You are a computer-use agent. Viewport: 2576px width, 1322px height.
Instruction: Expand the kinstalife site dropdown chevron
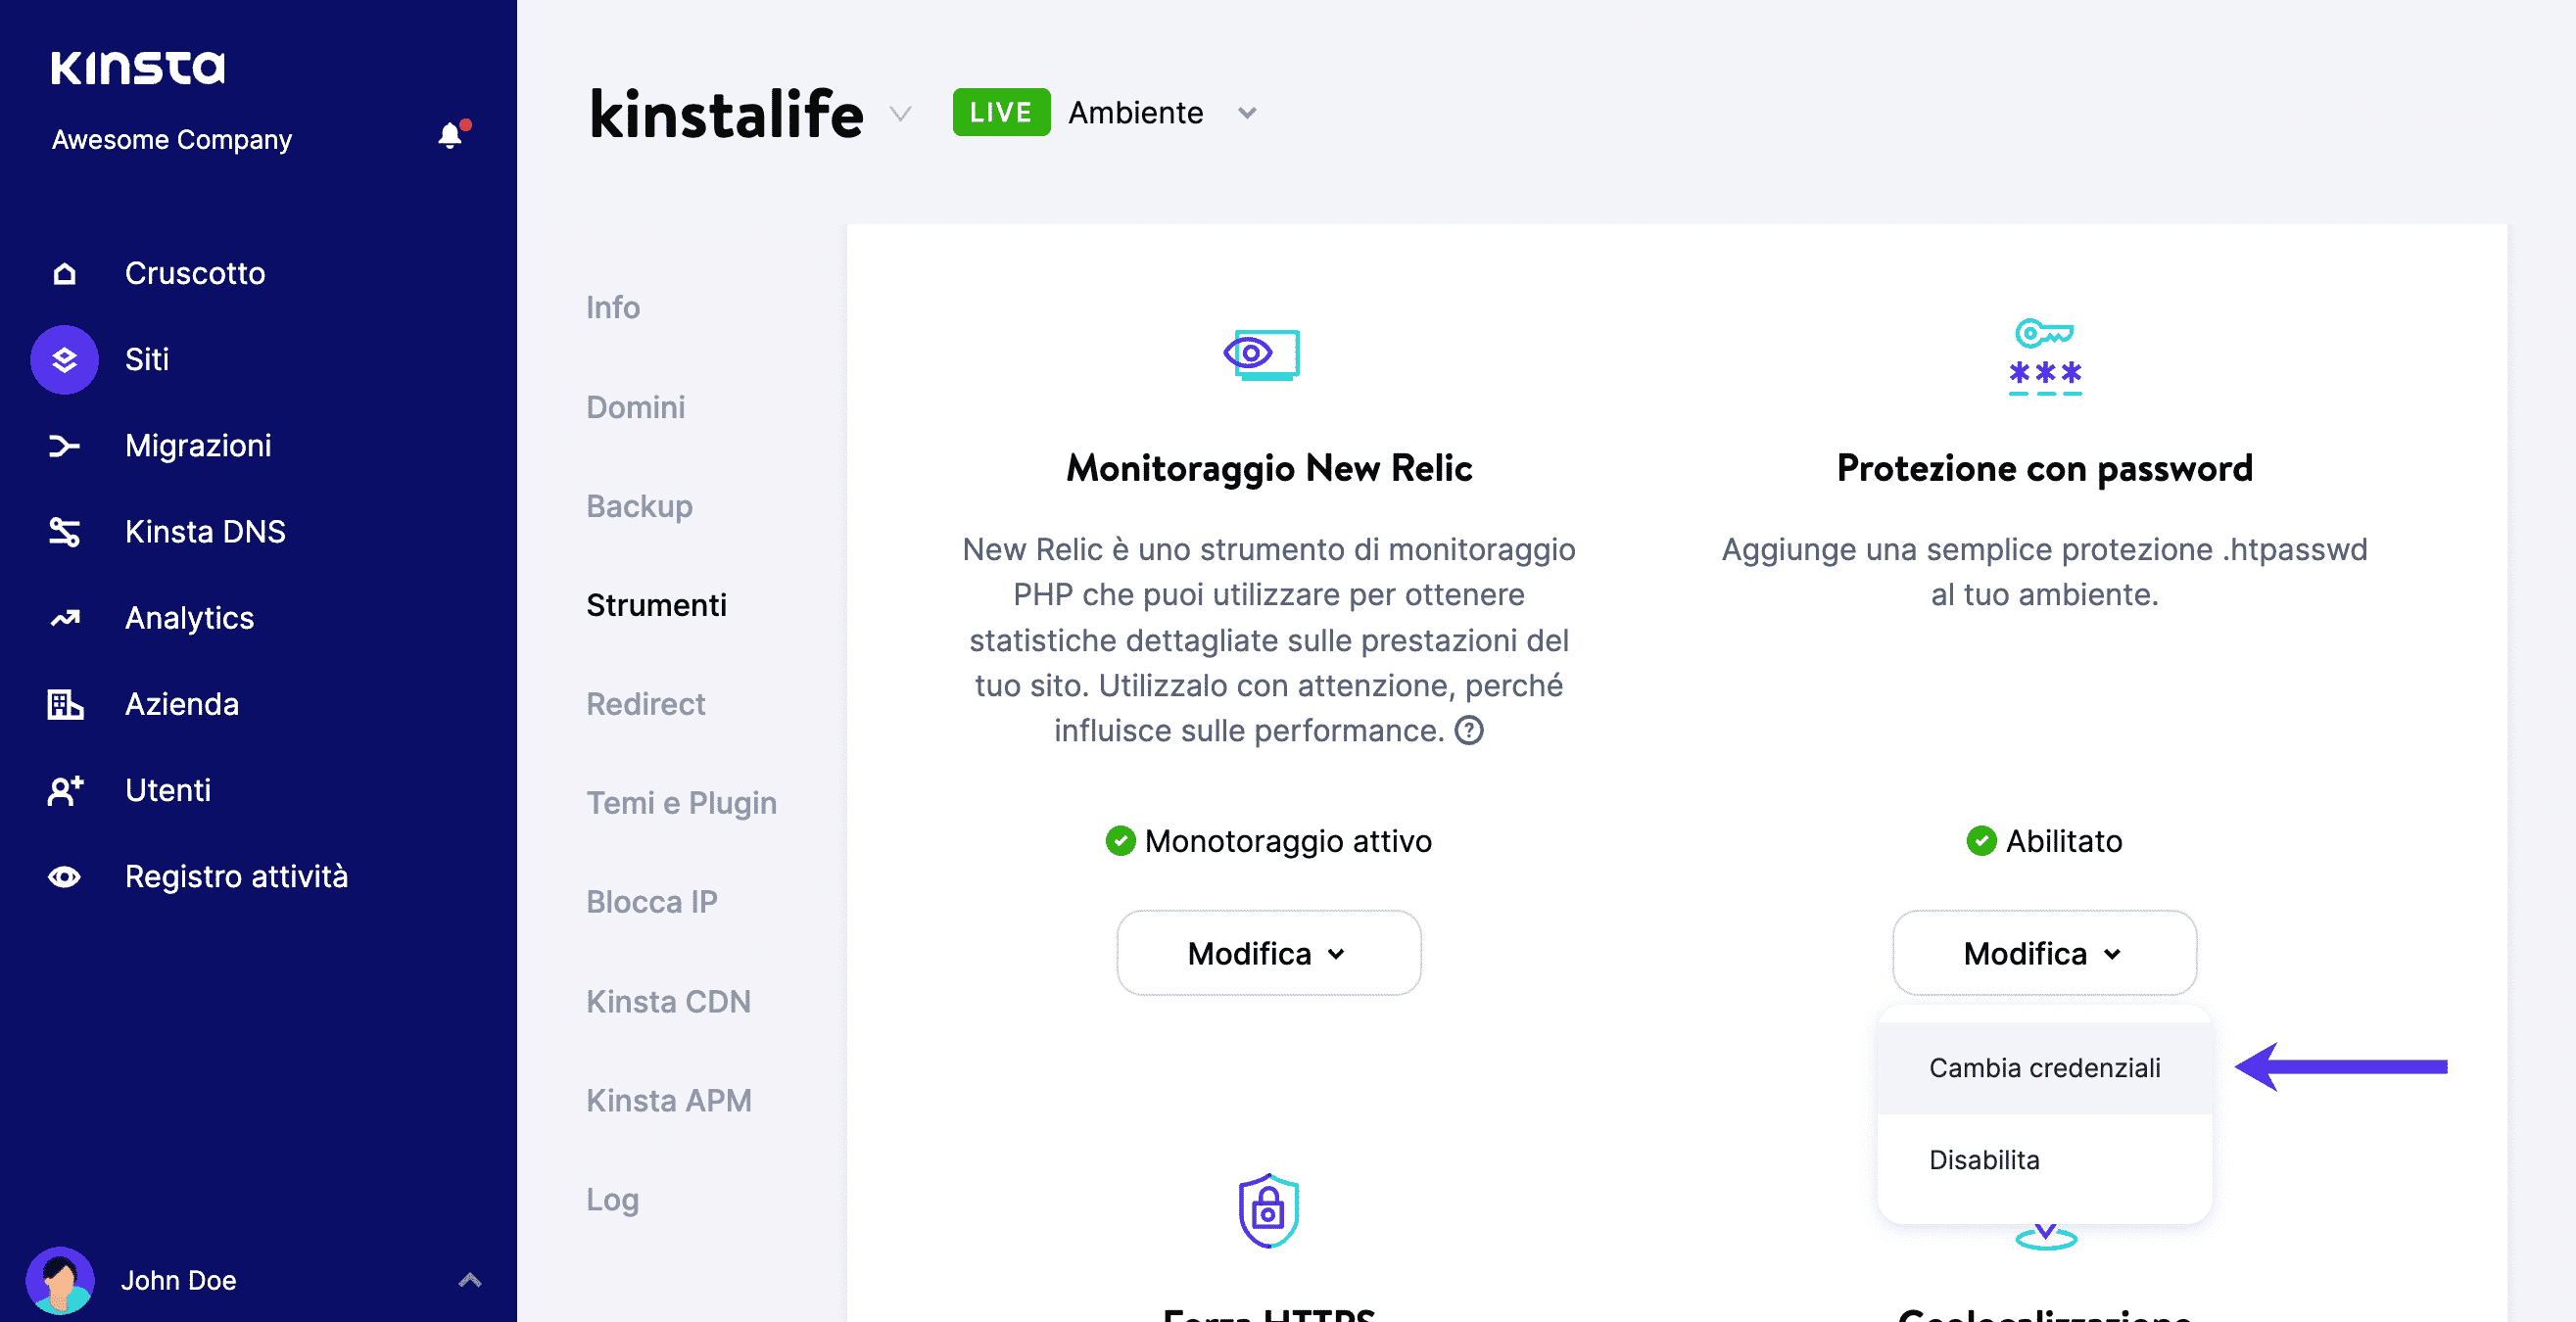(x=901, y=114)
